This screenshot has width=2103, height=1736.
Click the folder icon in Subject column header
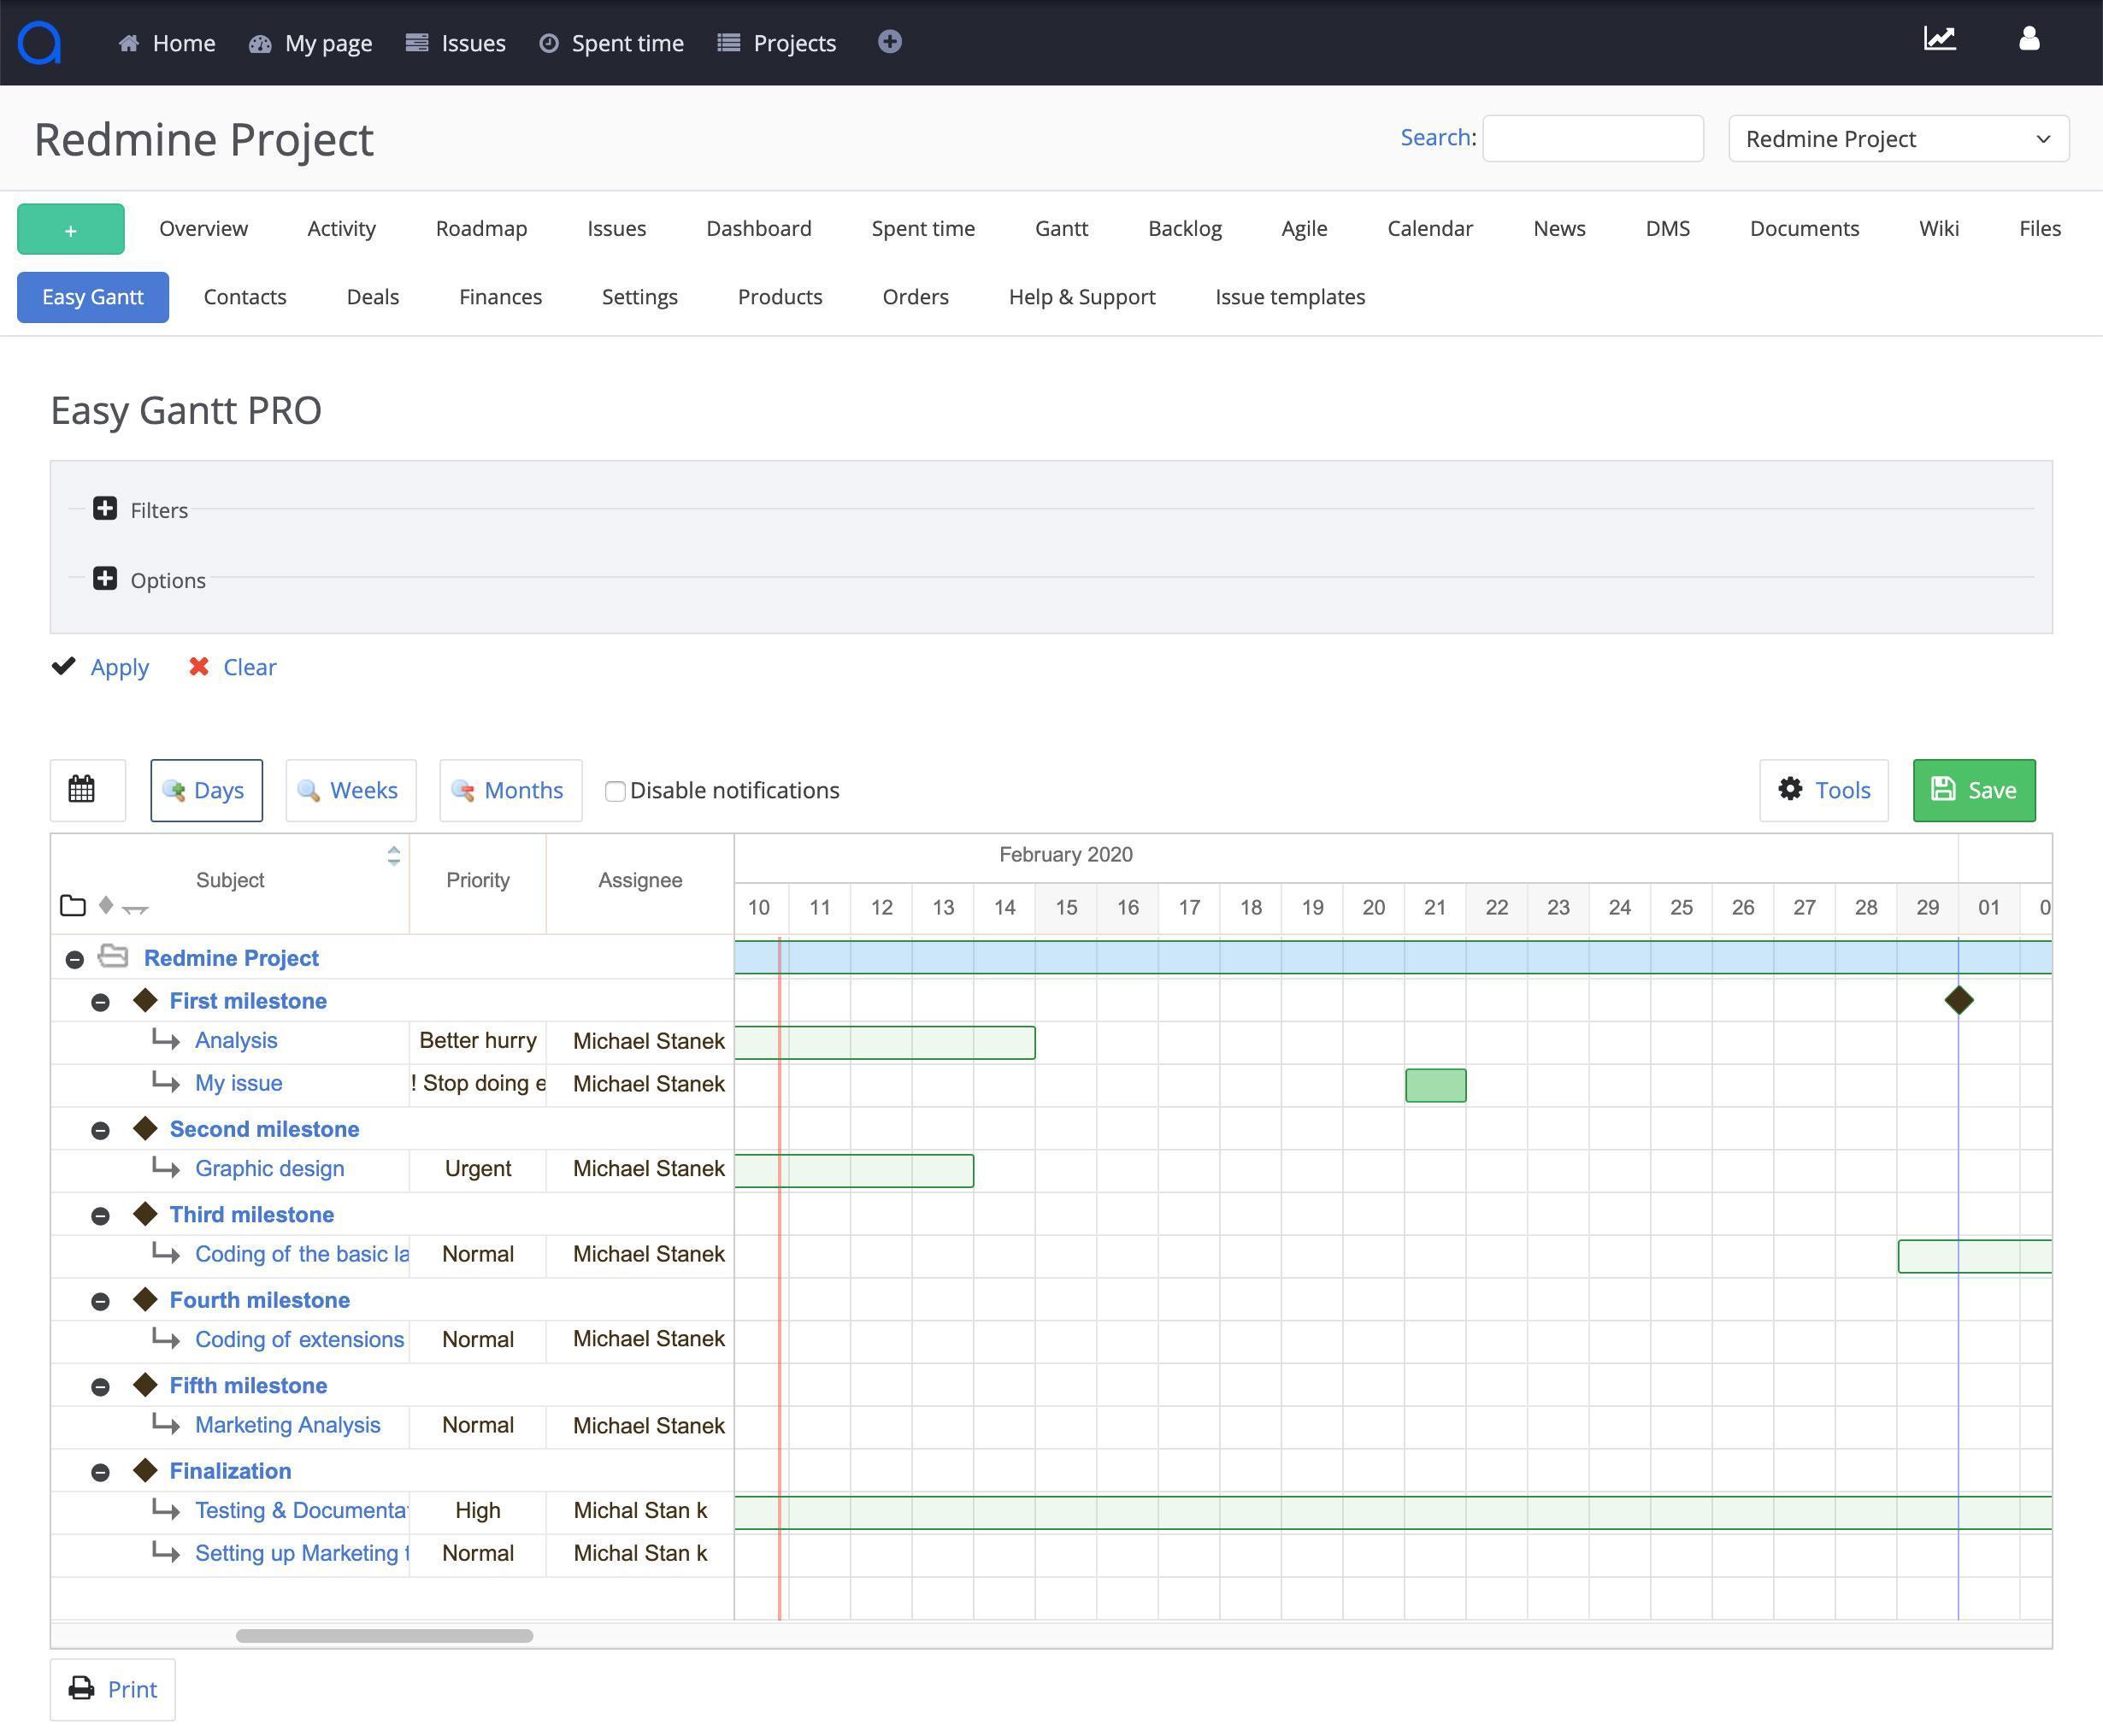pos(73,906)
